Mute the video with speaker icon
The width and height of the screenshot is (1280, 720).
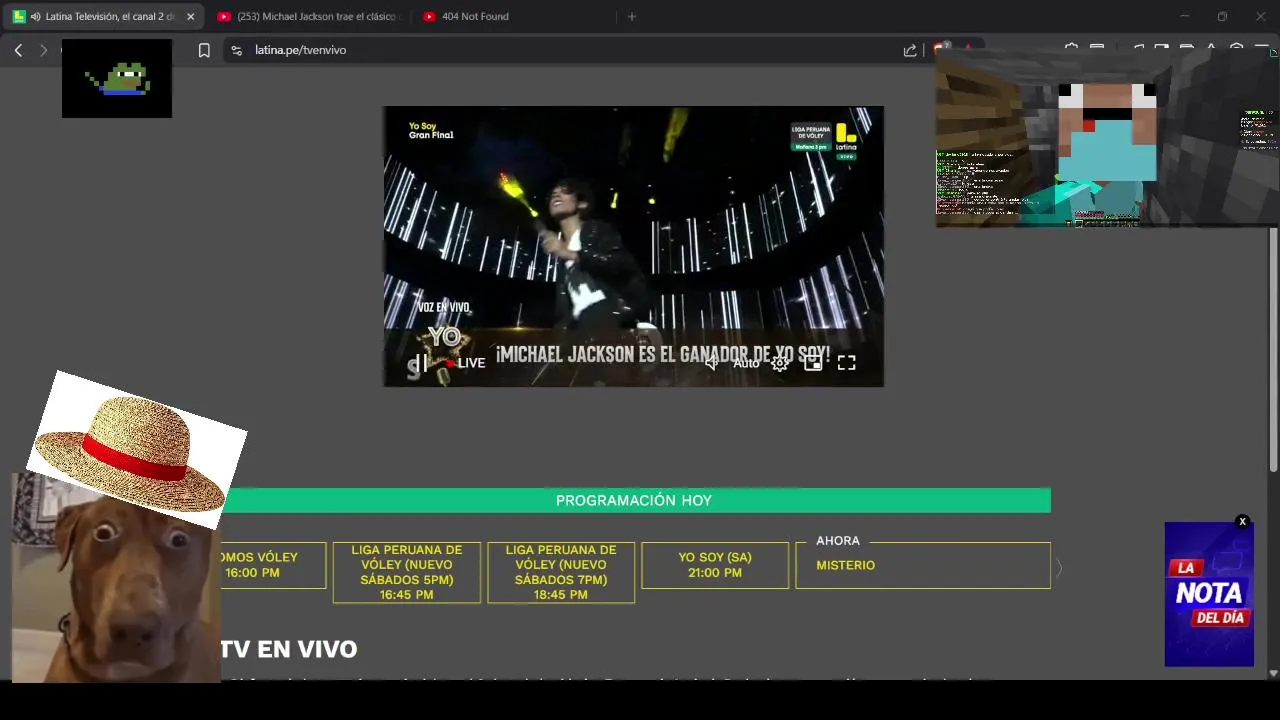coord(712,363)
